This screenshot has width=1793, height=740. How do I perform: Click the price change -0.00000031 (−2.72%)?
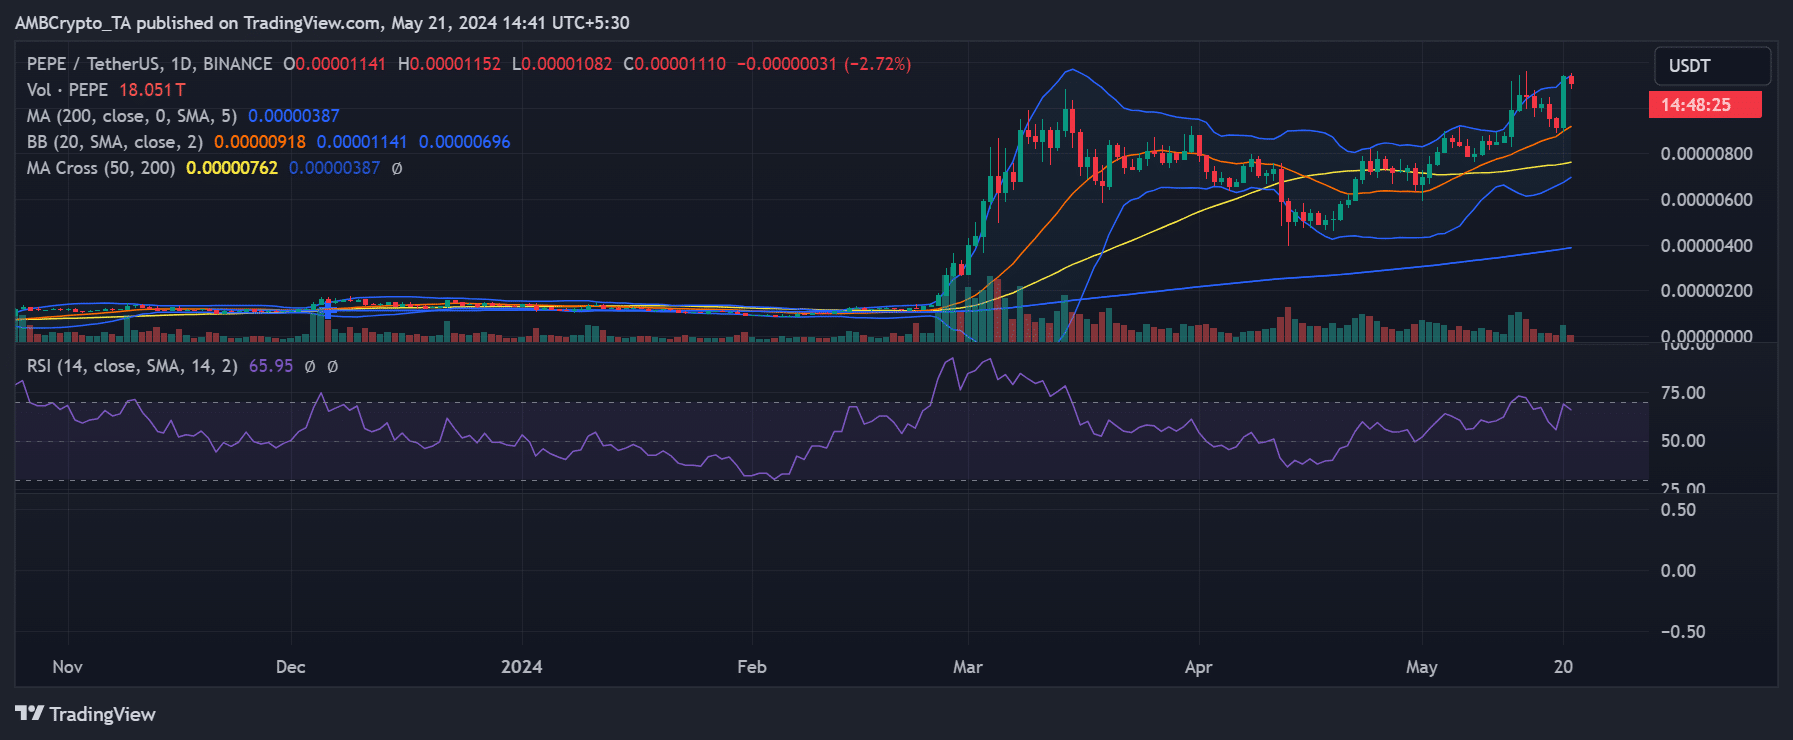[824, 64]
